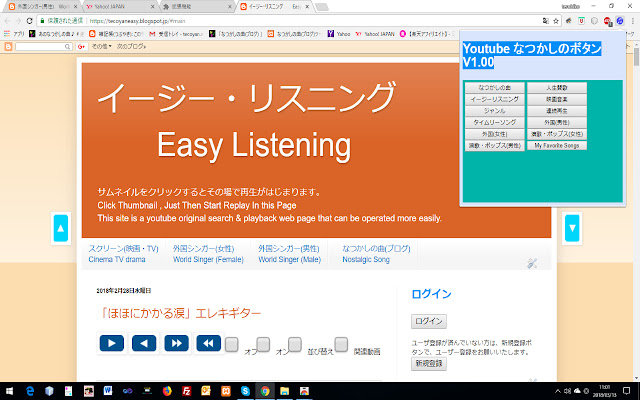Image resolution: width=640 pixels, height=400 pixels.
Task: Click the 人生賛歌 button in the popup
Action: (x=557, y=88)
